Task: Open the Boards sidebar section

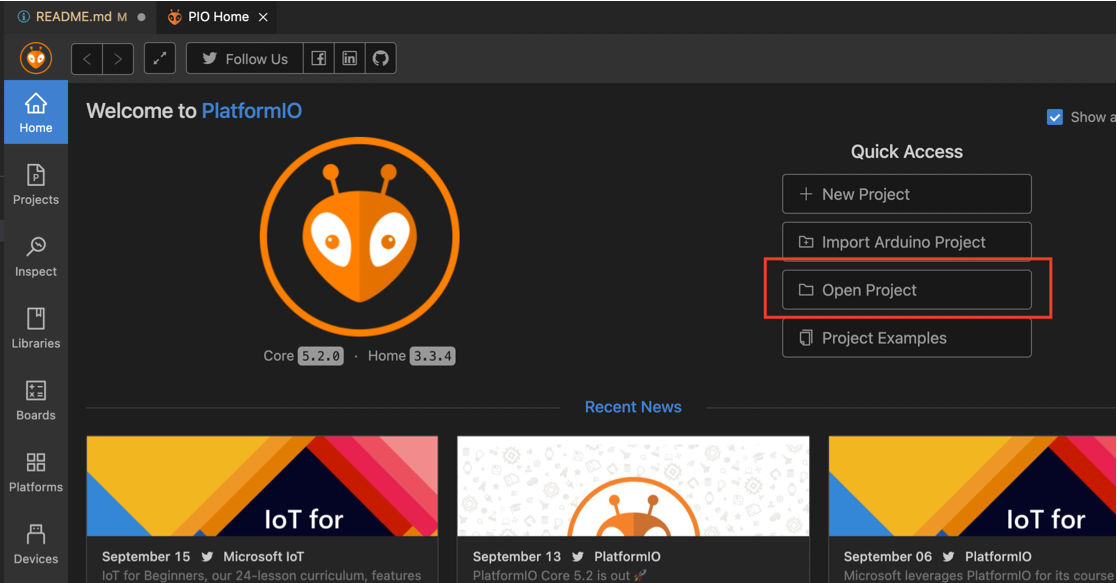Action: pos(36,401)
